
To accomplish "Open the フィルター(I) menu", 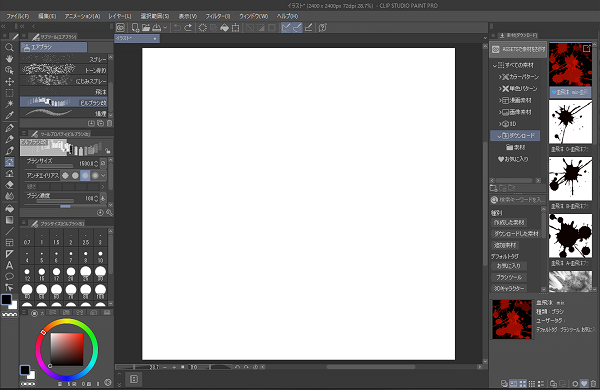I will pos(218,16).
